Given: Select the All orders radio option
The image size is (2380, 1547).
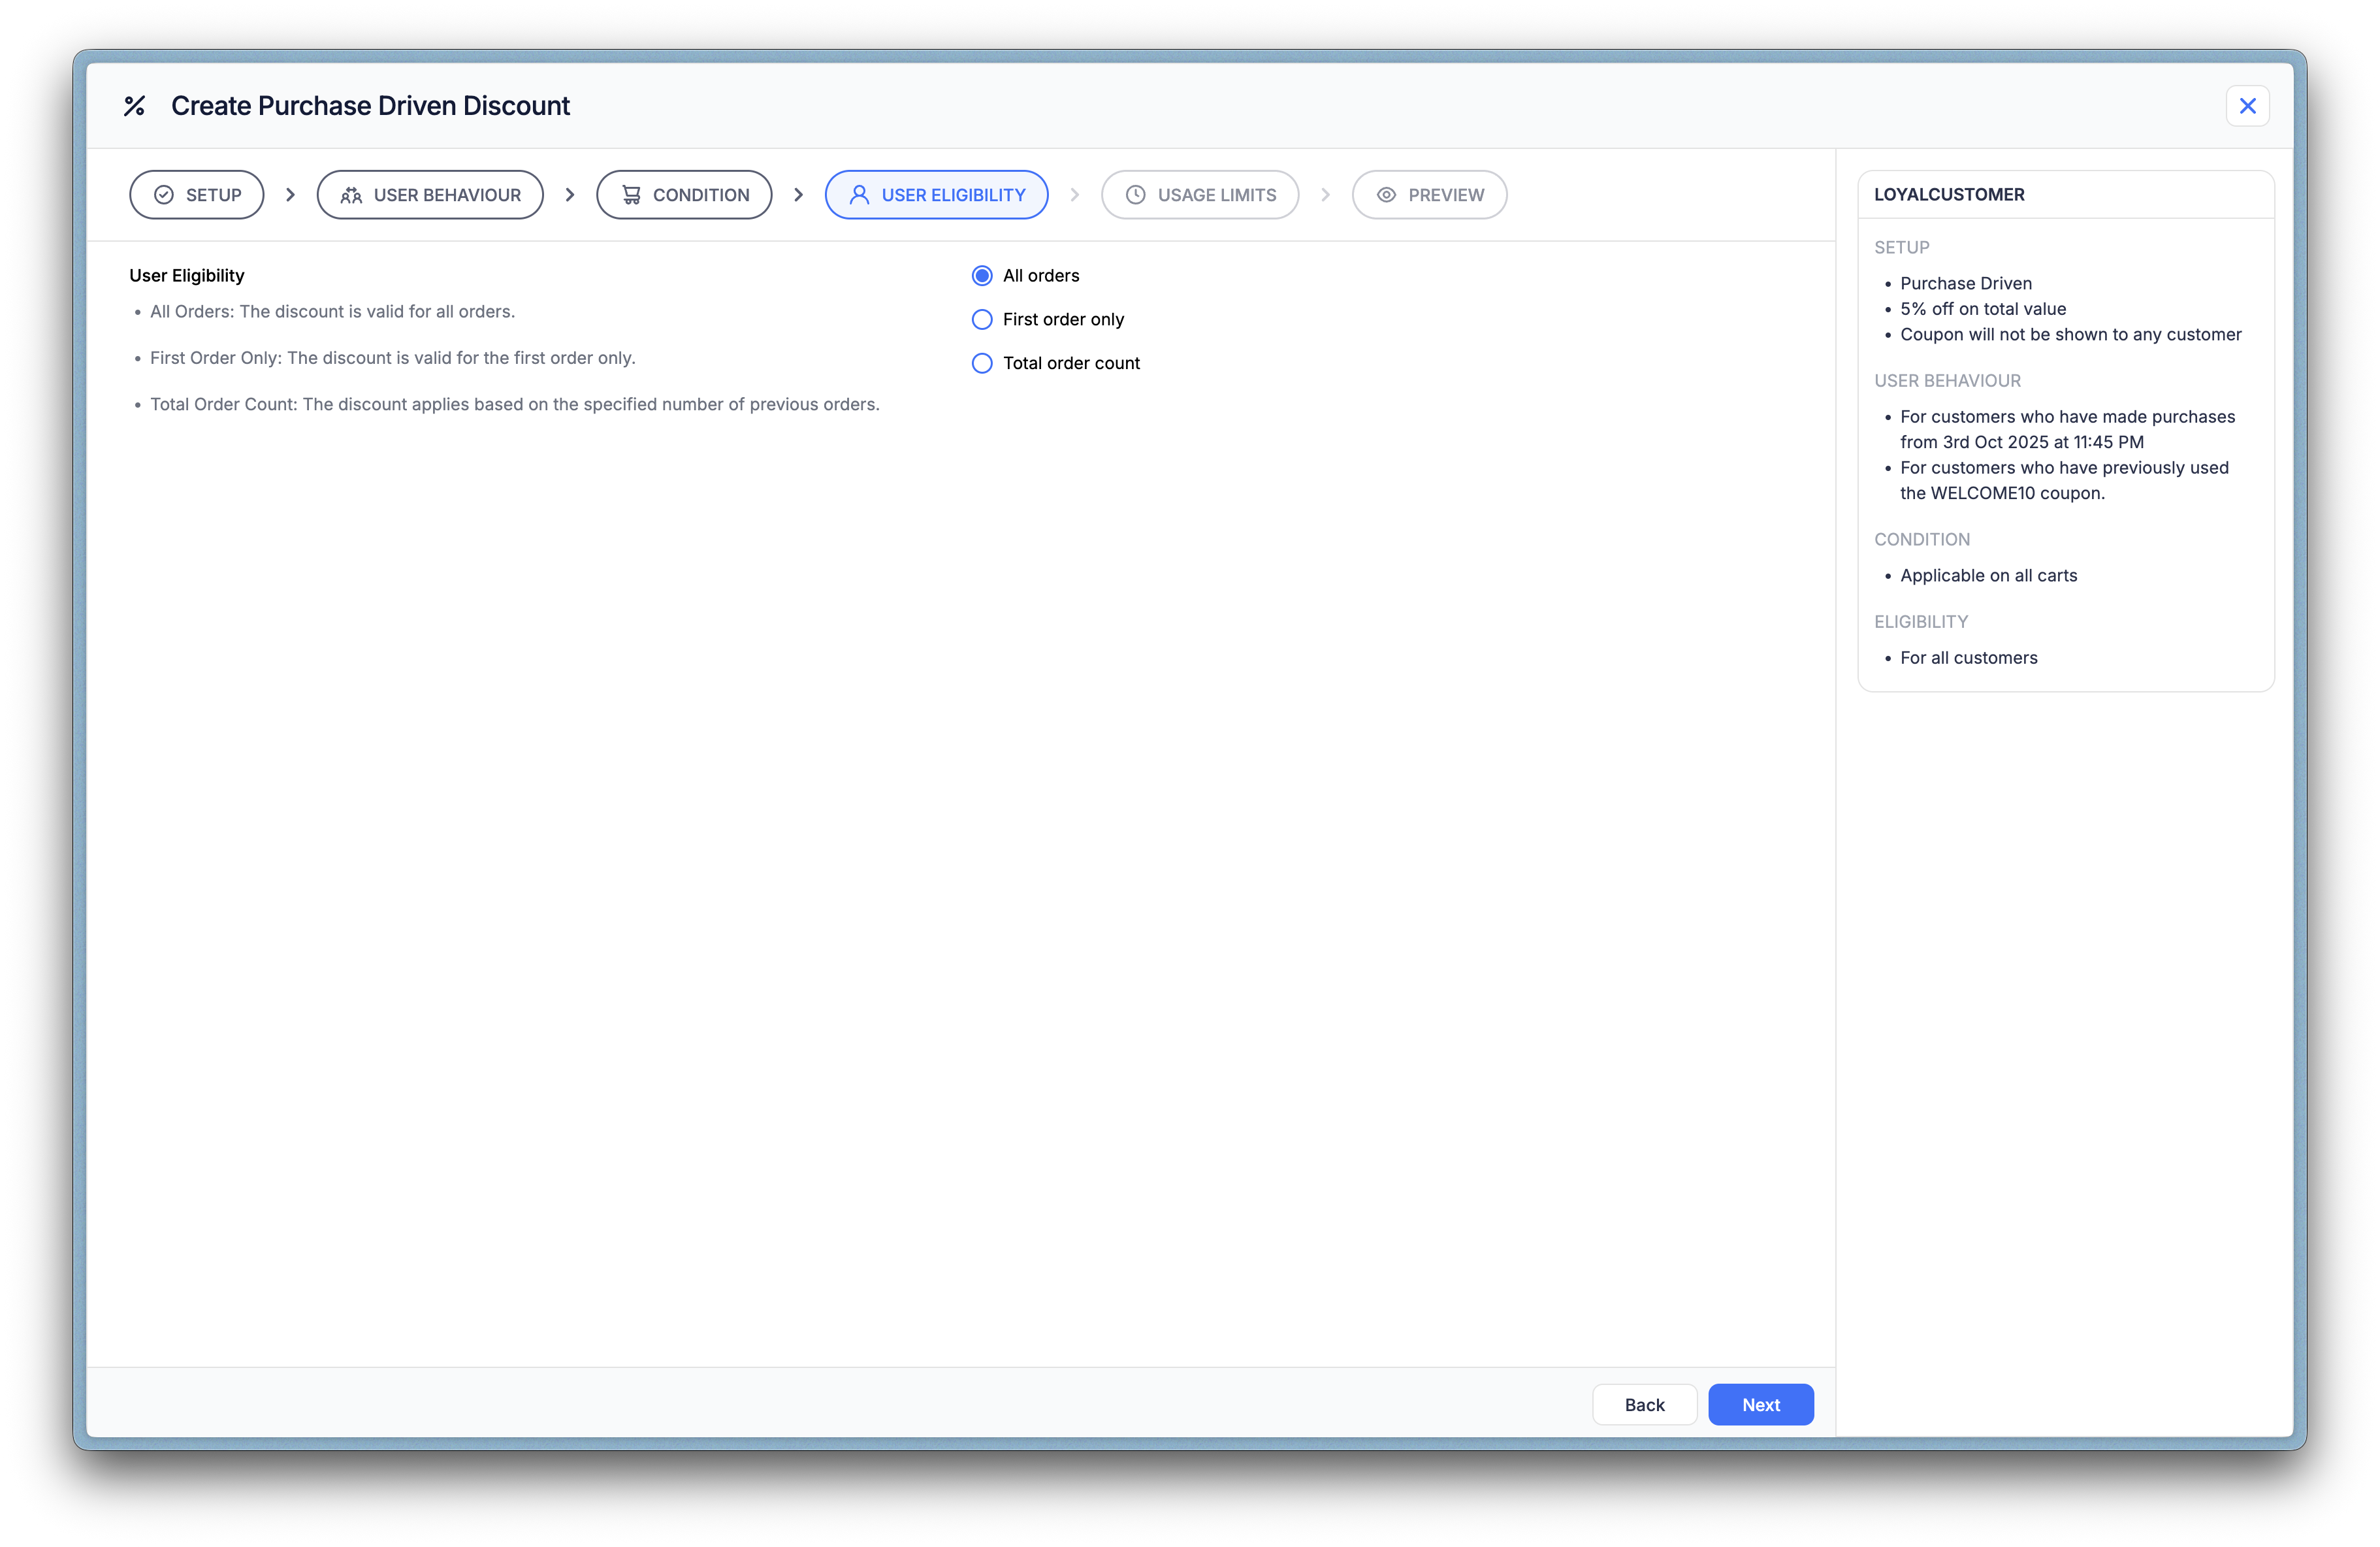Looking at the screenshot, I should [x=982, y=276].
